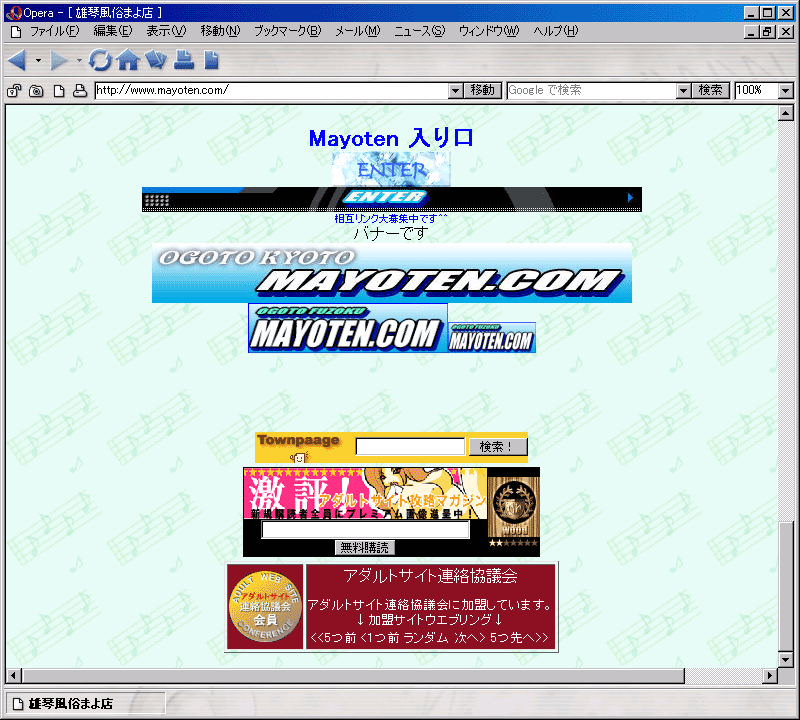The width and height of the screenshot is (800, 720).
Task: Open the ニュース(S) menu
Action: [420, 31]
